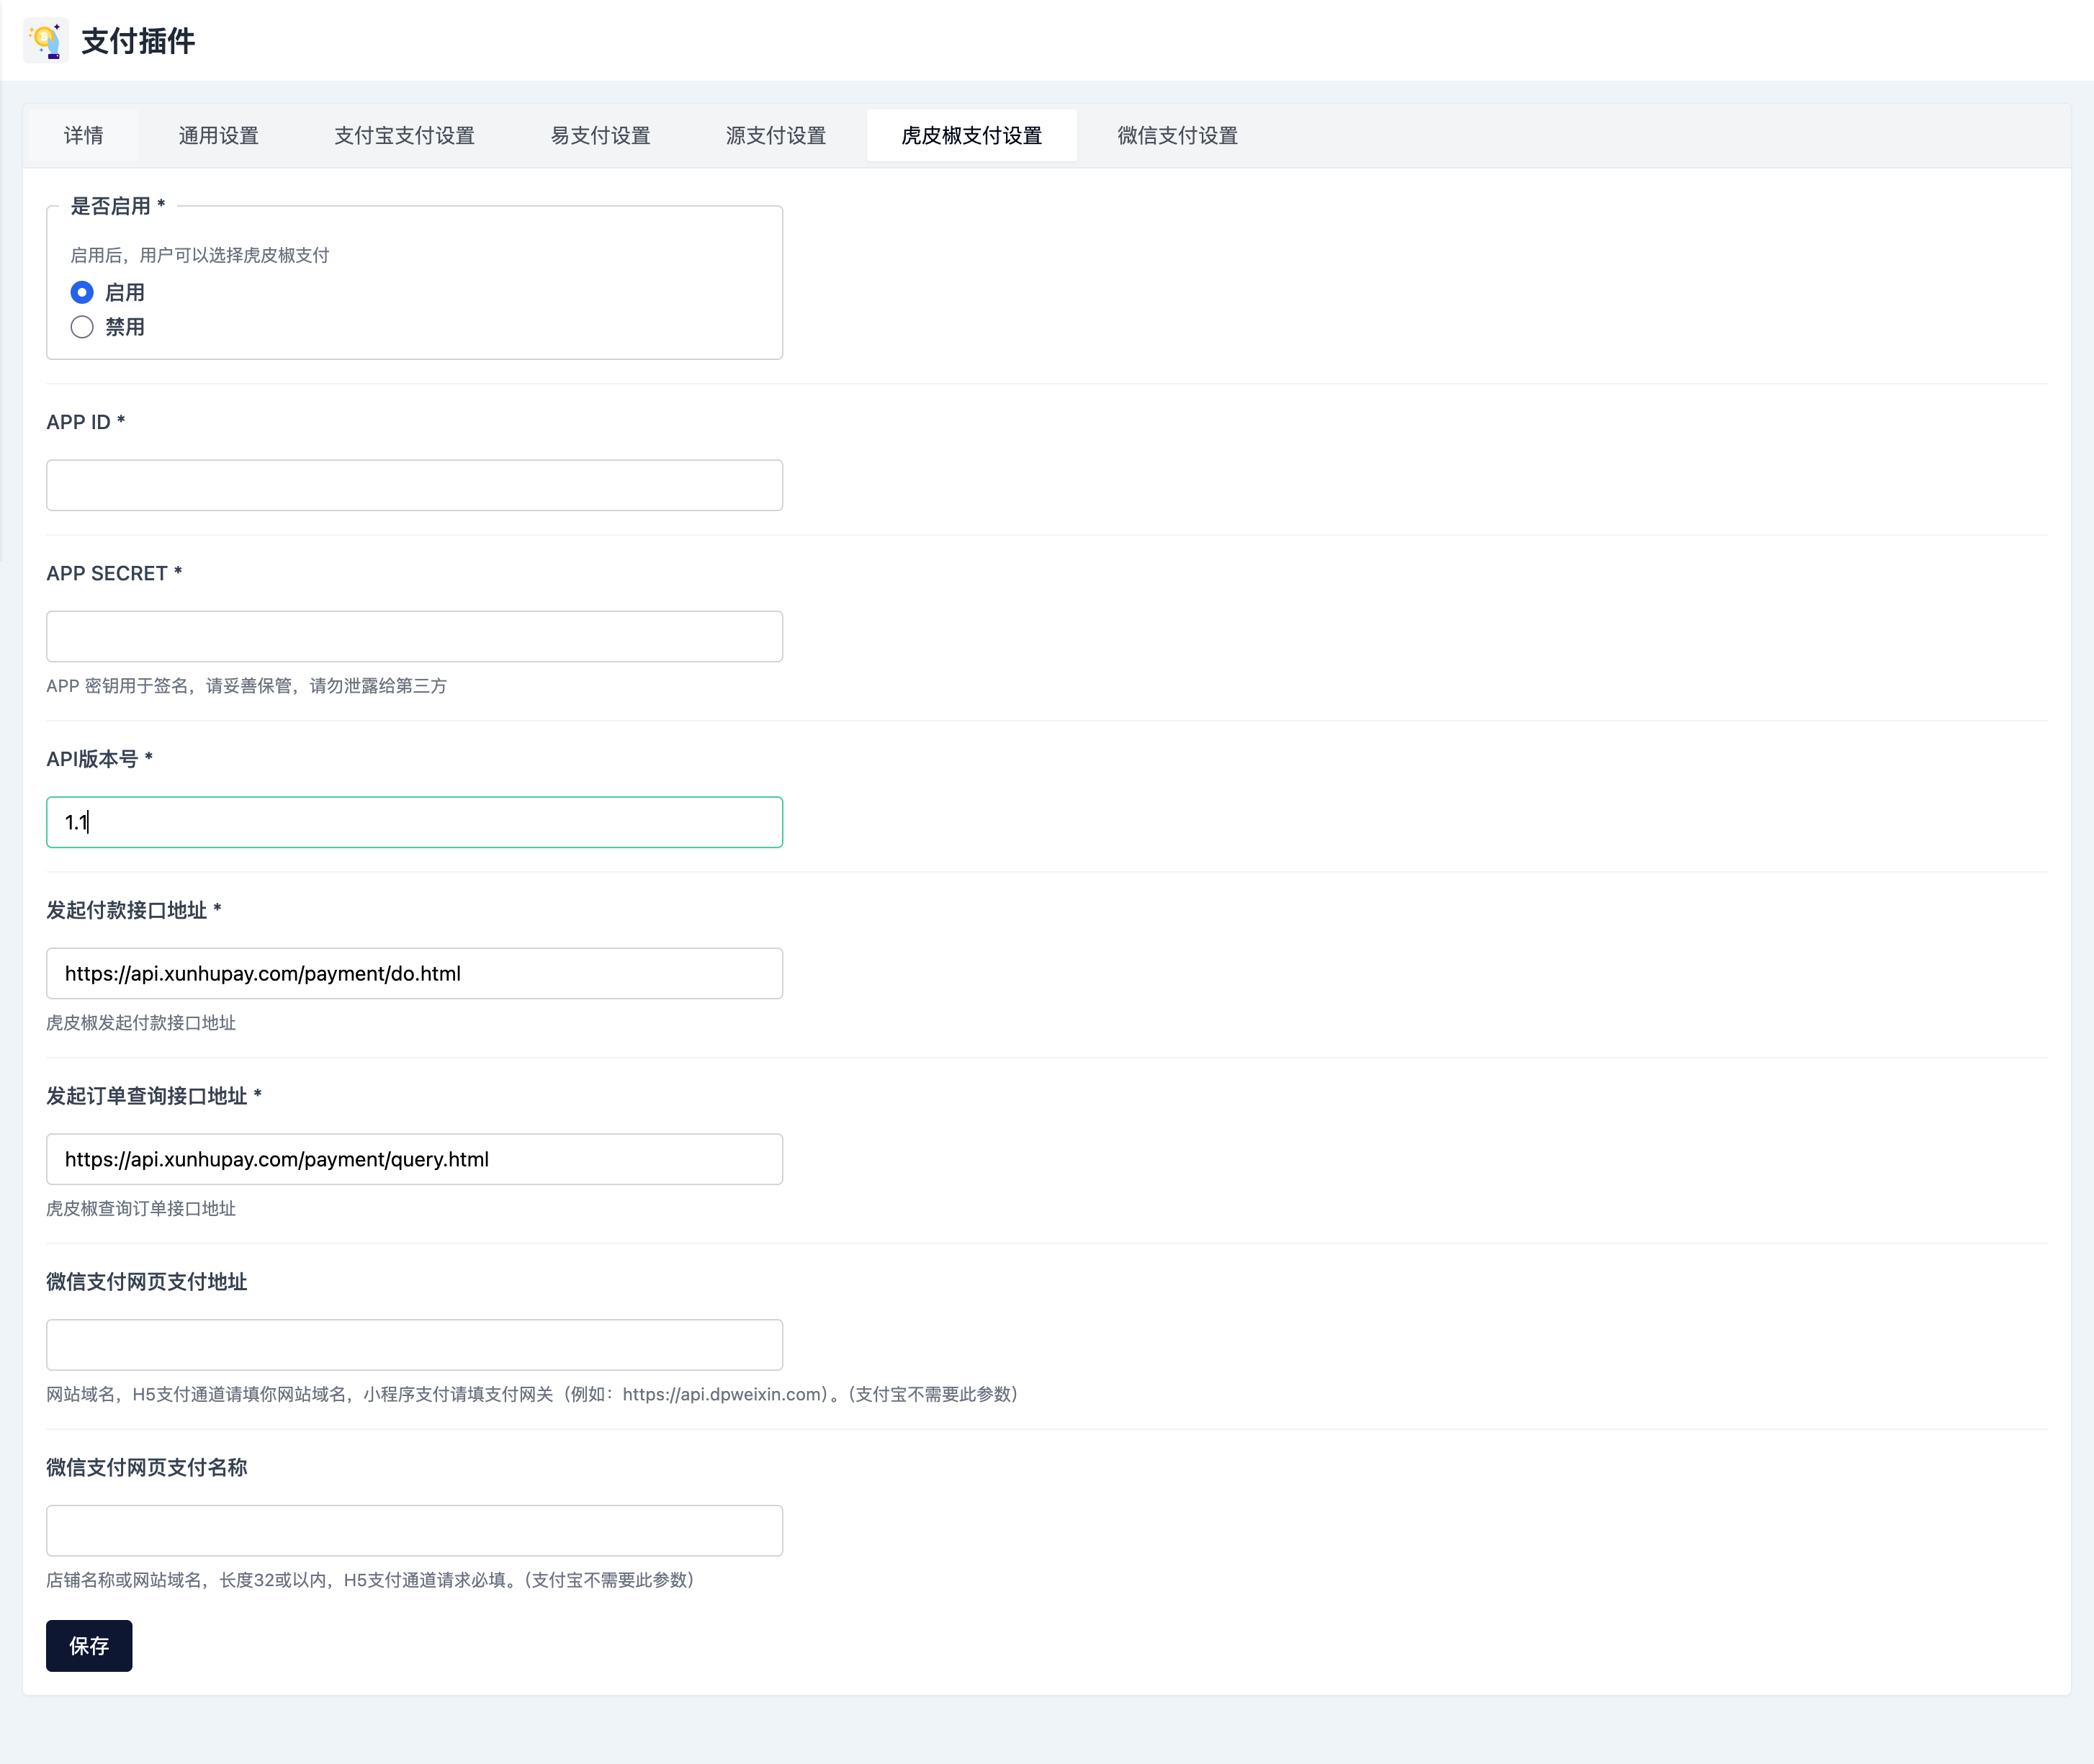Image resolution: width=2094 pixels, height=1764 pixels.
Task: Go to the 源支付设置 tab
Action: (775, 135)
